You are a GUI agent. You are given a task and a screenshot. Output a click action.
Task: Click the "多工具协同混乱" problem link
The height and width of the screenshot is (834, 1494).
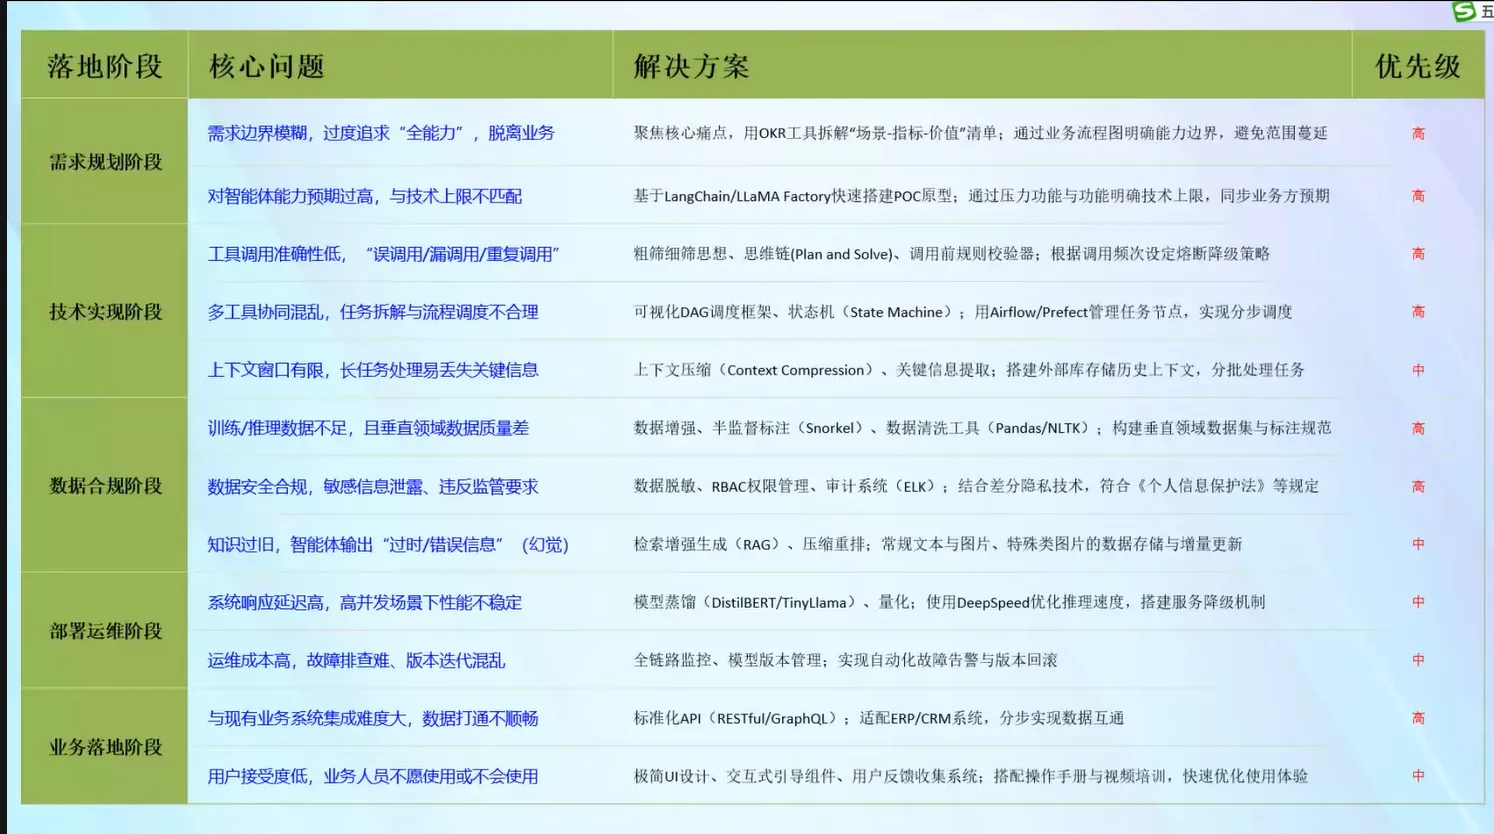[x=373, y=312]
